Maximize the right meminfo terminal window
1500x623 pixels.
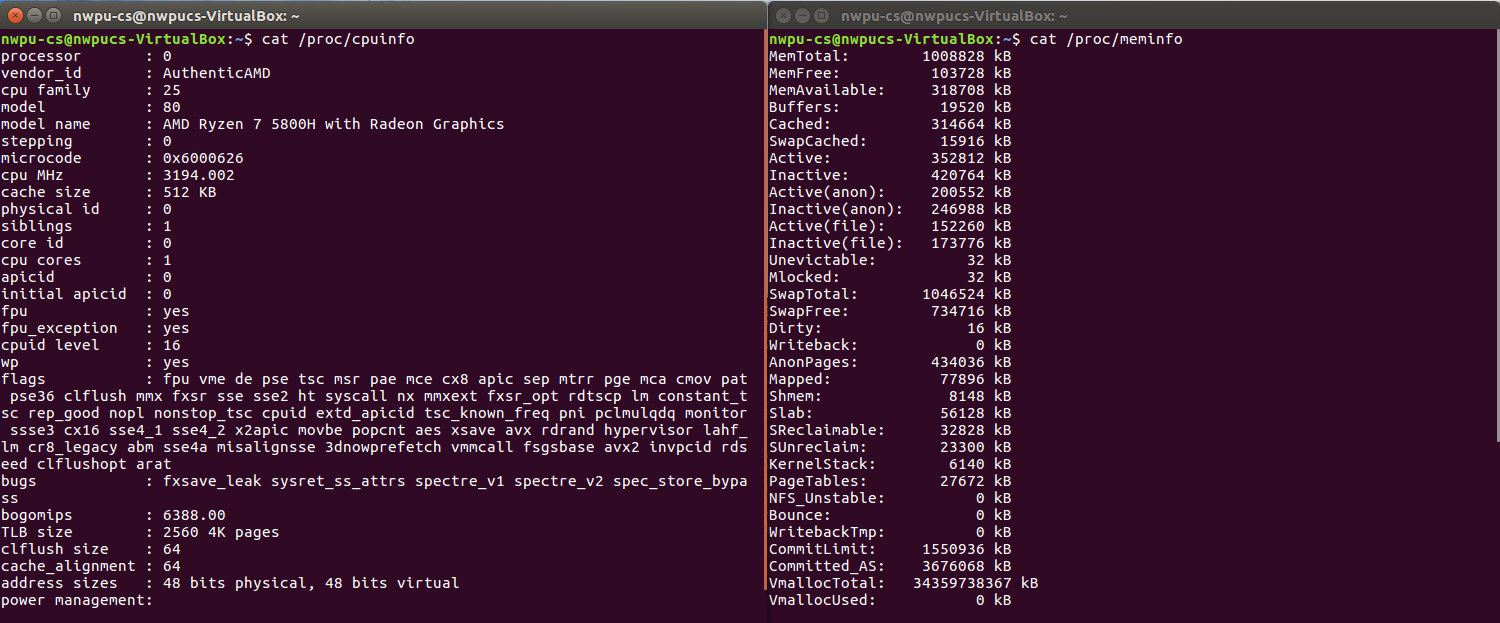[821, 15]
